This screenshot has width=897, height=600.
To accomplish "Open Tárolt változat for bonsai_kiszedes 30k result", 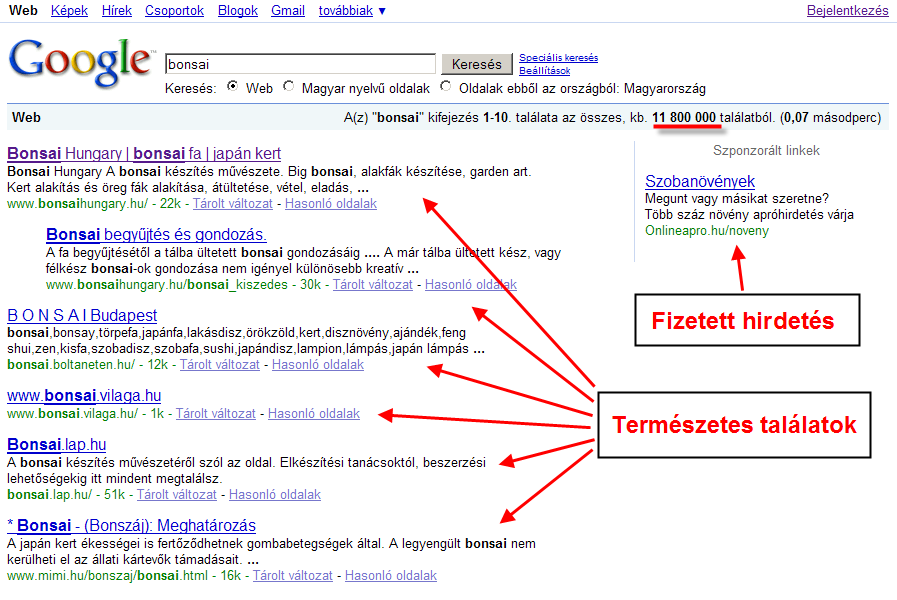I will point(372,284).
